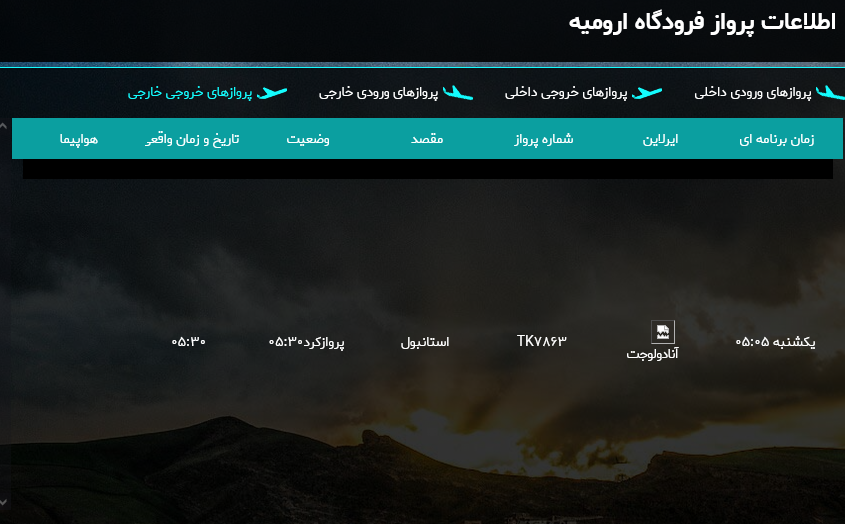Click the زمان برنامه ای column header

click(x=777, y=139)
